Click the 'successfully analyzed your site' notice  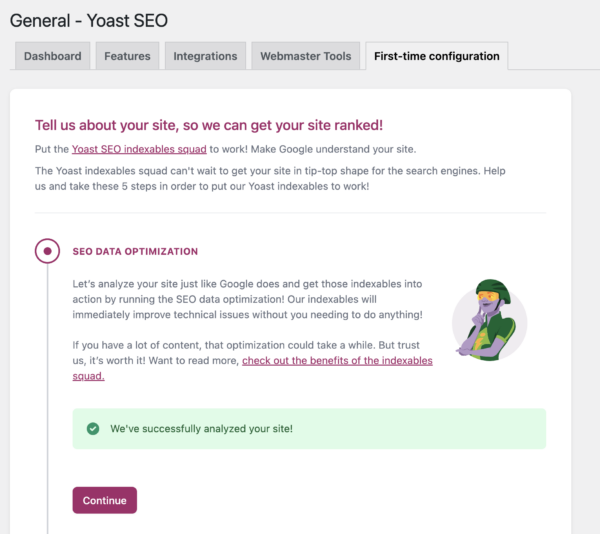[309, 428]
